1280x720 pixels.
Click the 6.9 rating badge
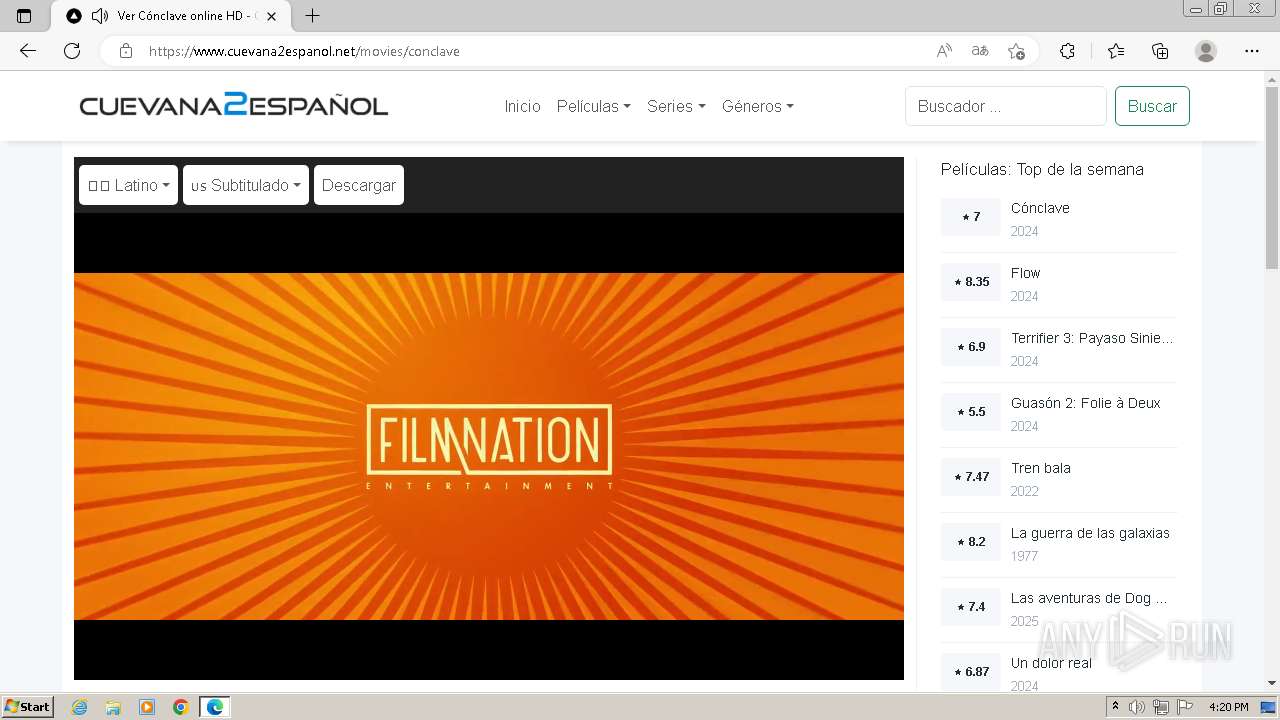tap(971, 347)
